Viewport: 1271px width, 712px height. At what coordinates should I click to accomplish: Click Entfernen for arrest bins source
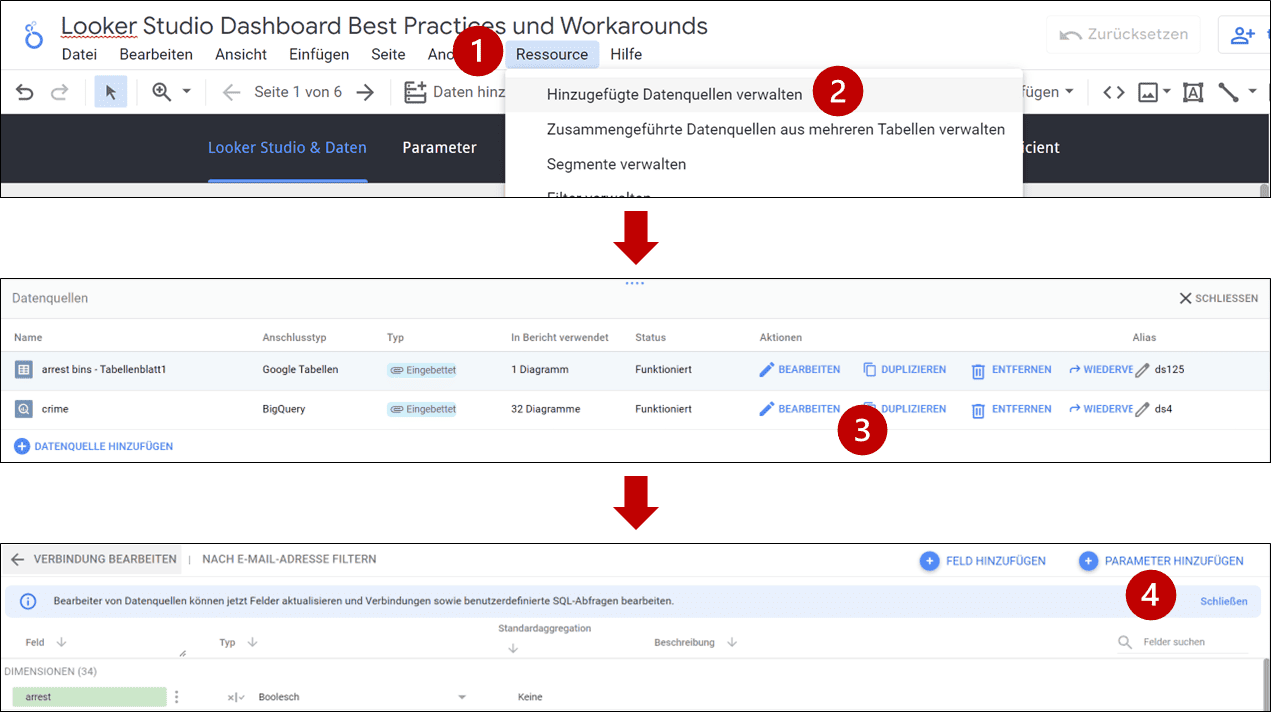[x=1011, y=370]
